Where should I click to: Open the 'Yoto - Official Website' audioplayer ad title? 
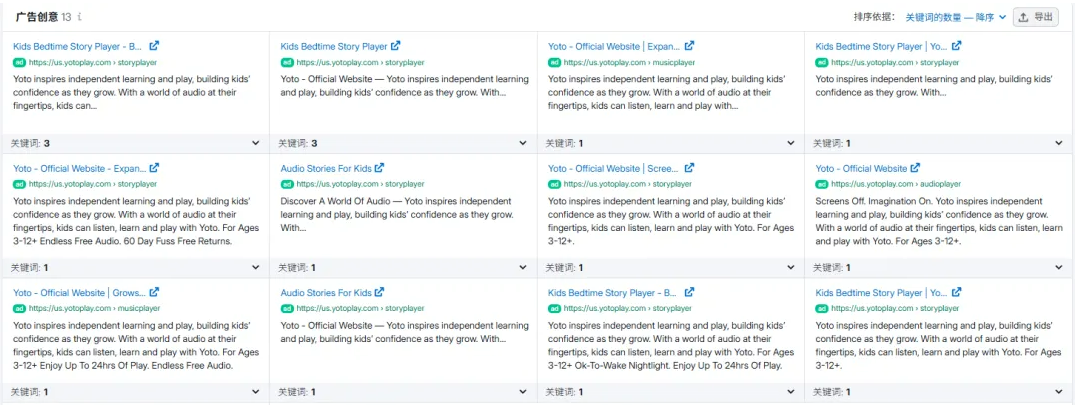[x=861, y=168]
